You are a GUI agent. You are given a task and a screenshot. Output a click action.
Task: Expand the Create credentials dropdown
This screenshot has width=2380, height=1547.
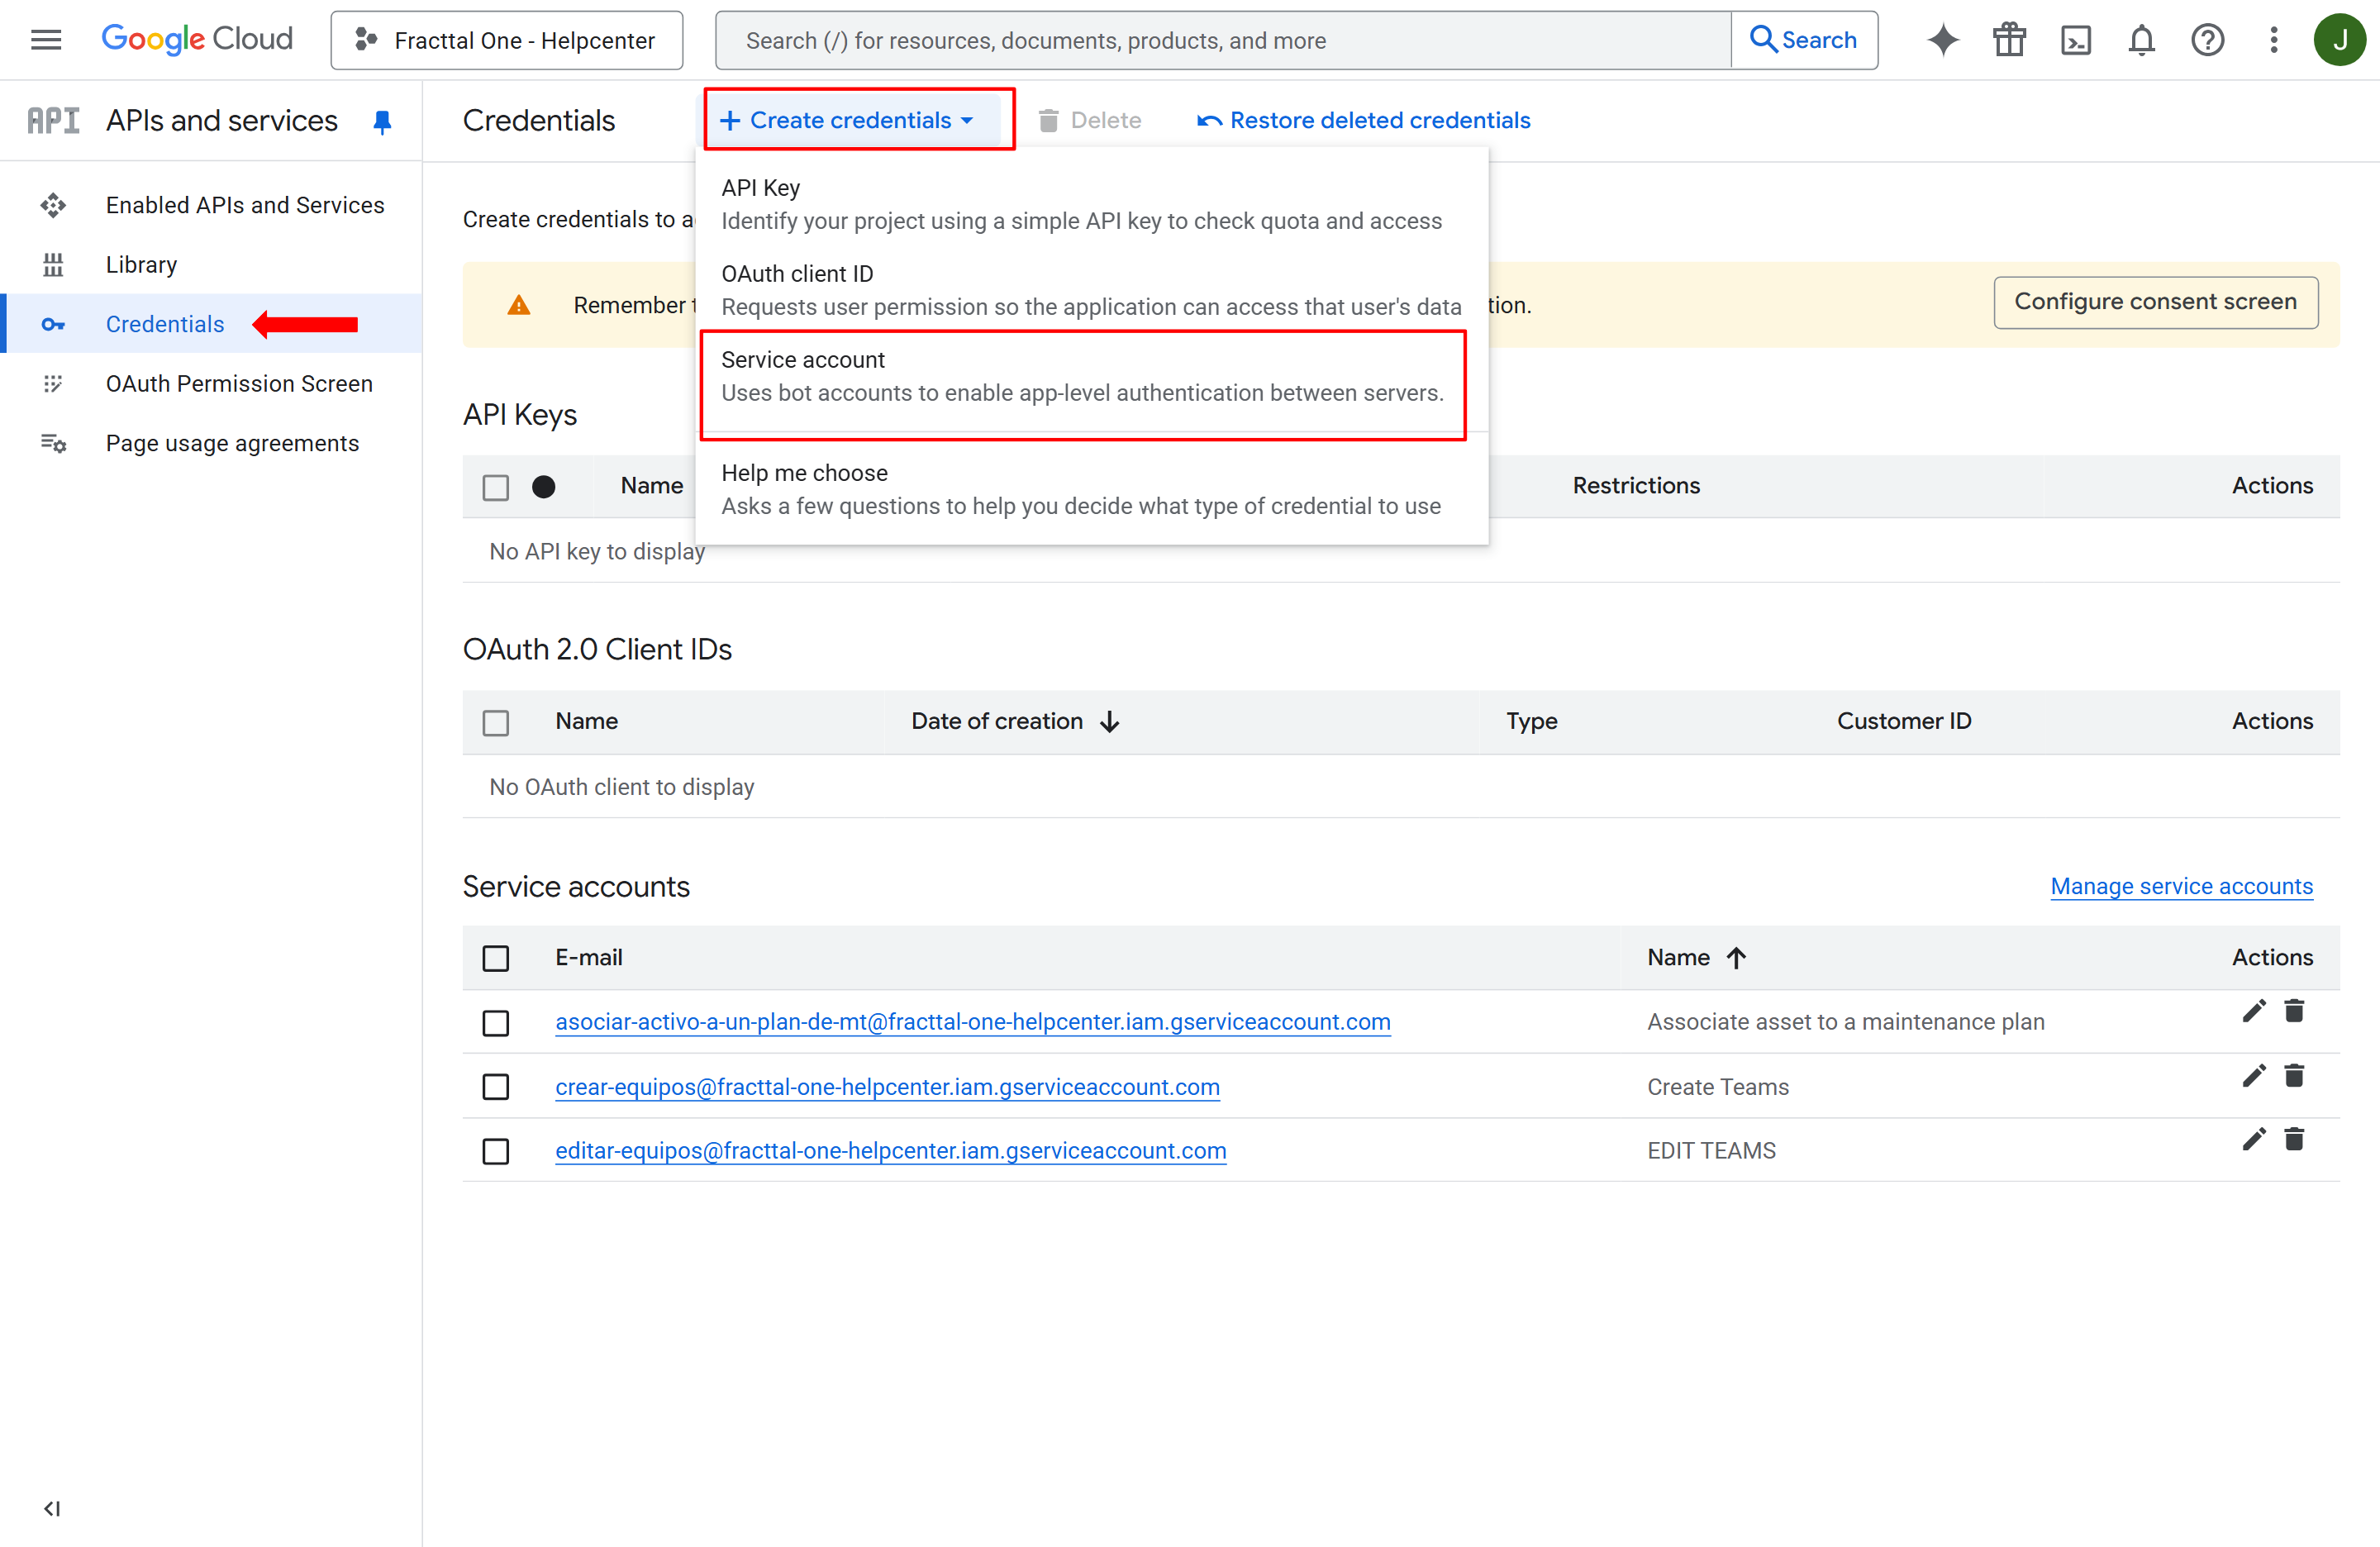(x=848, y=120)
